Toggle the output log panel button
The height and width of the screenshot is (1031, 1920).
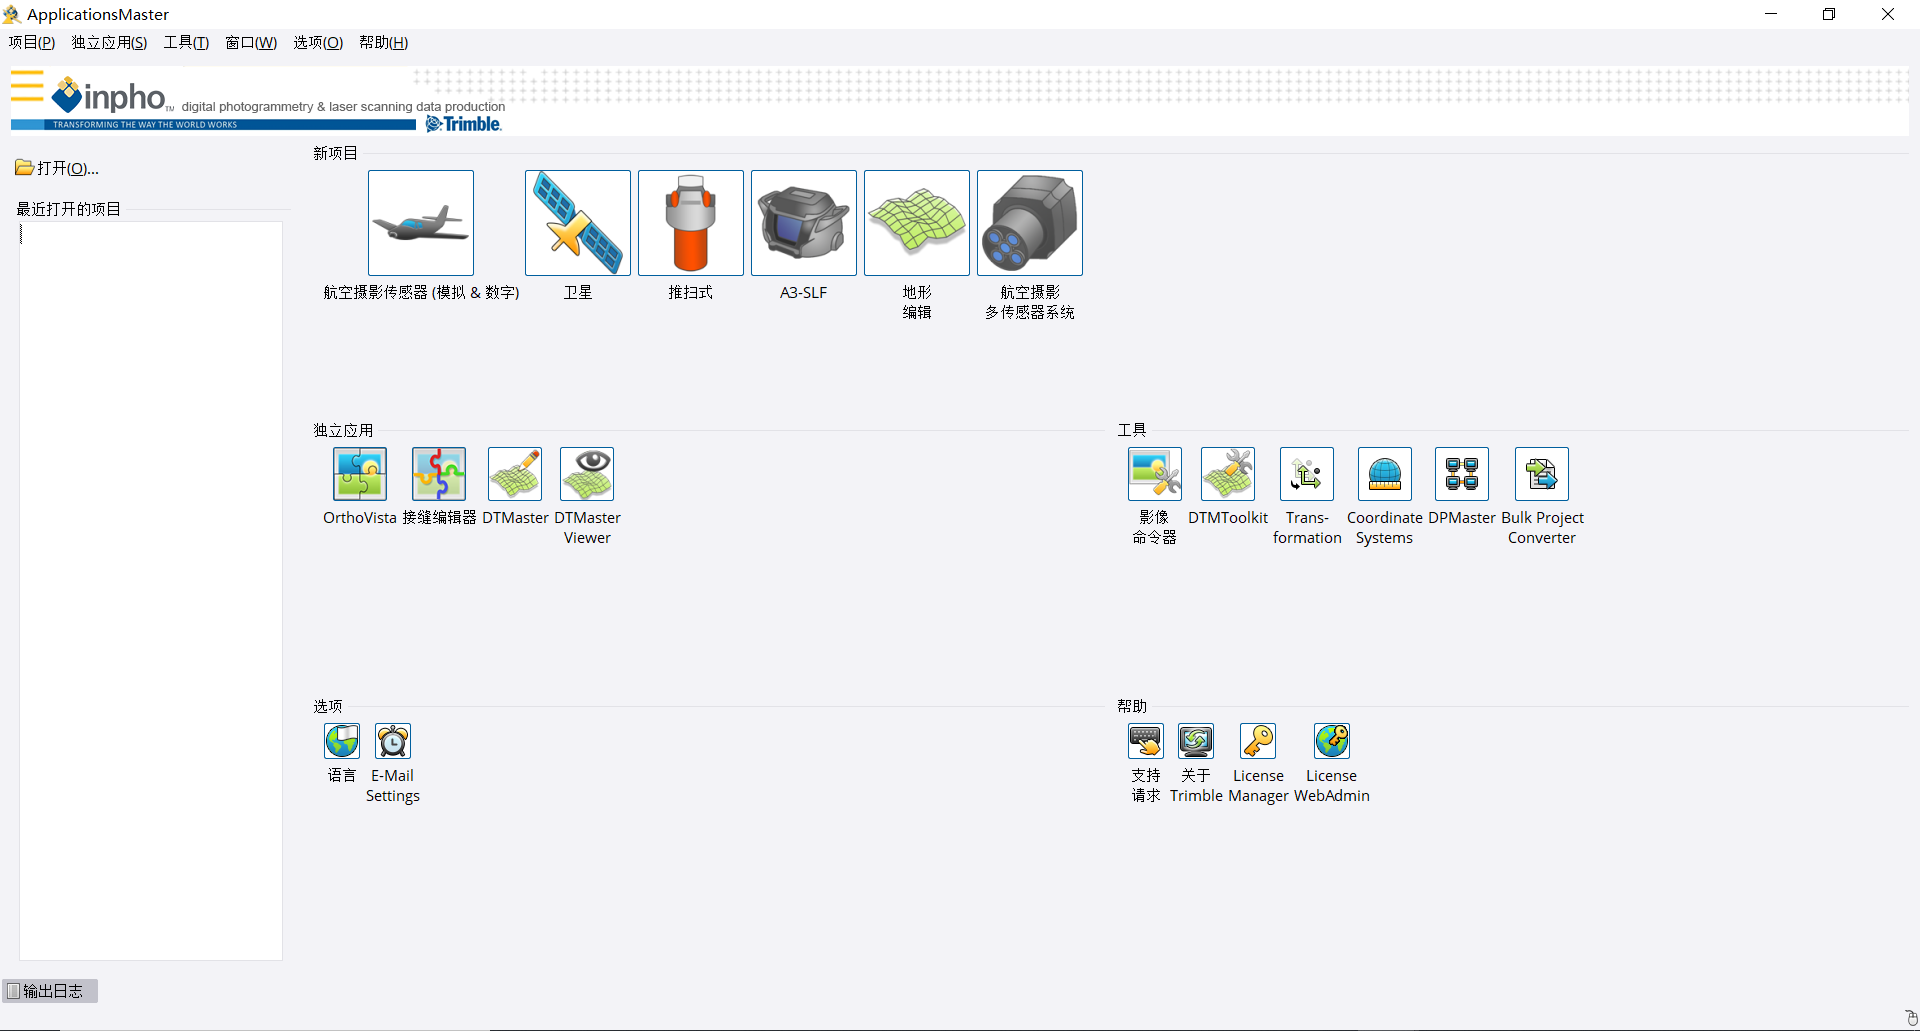(x=50, y=990)
